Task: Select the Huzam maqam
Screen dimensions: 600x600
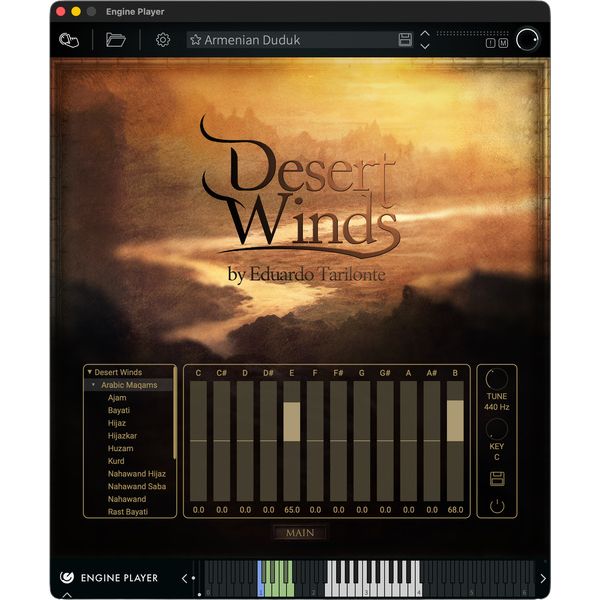Action: click(x=121, y=448)
